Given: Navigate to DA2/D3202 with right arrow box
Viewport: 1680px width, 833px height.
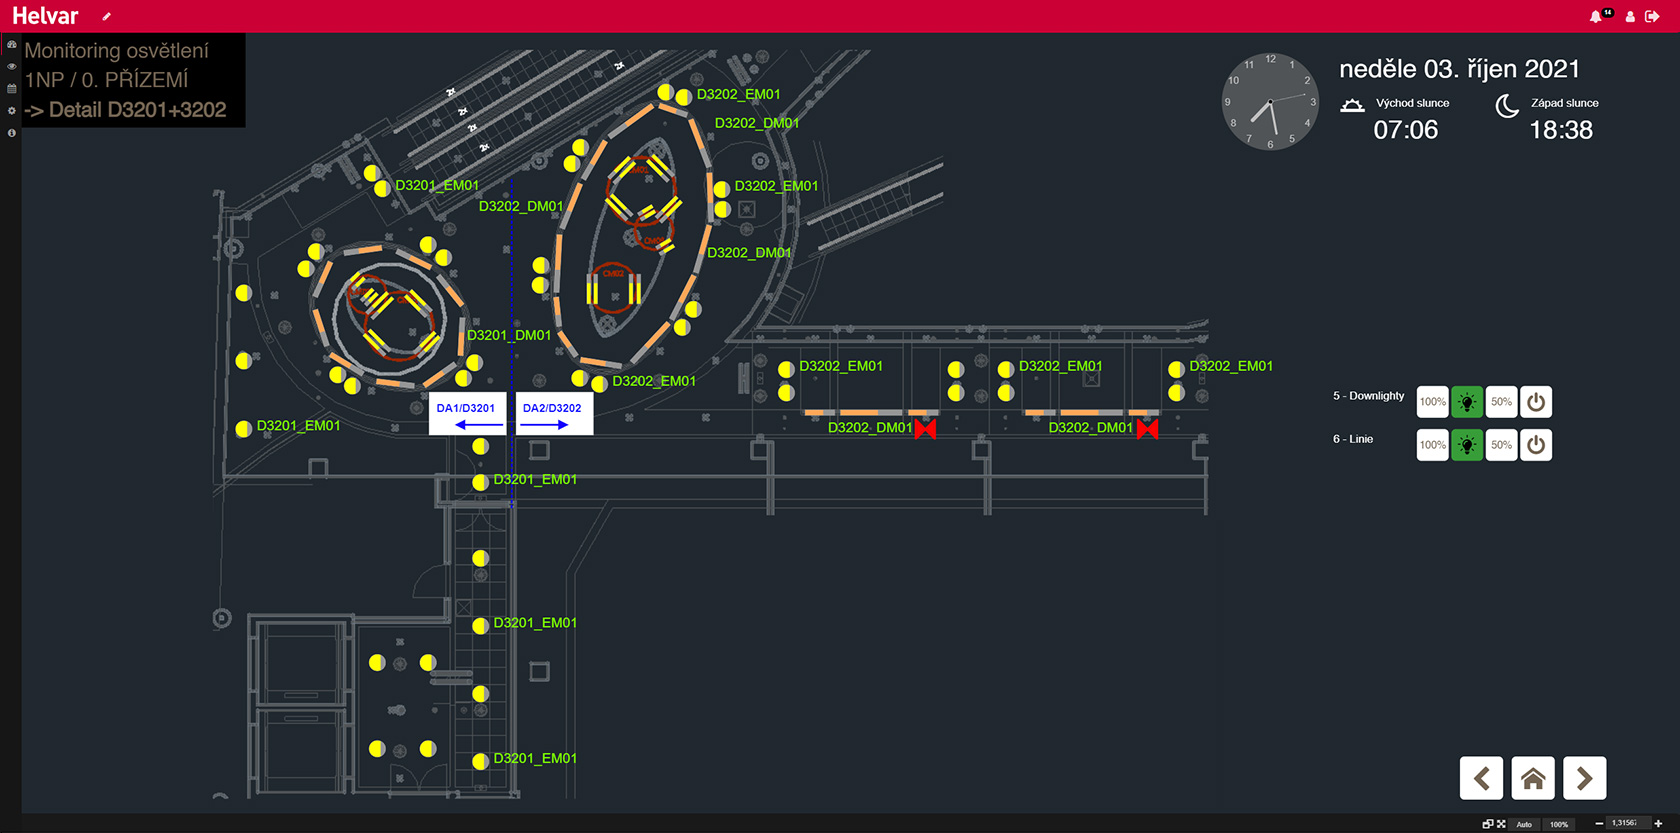Looking at the screenshot, I should (553, 415).
